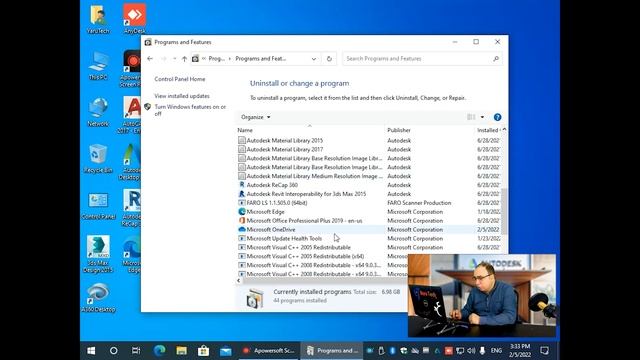640x360 pixels.
Task: Click the taskbar search circle icon
Action: [113, 351]
